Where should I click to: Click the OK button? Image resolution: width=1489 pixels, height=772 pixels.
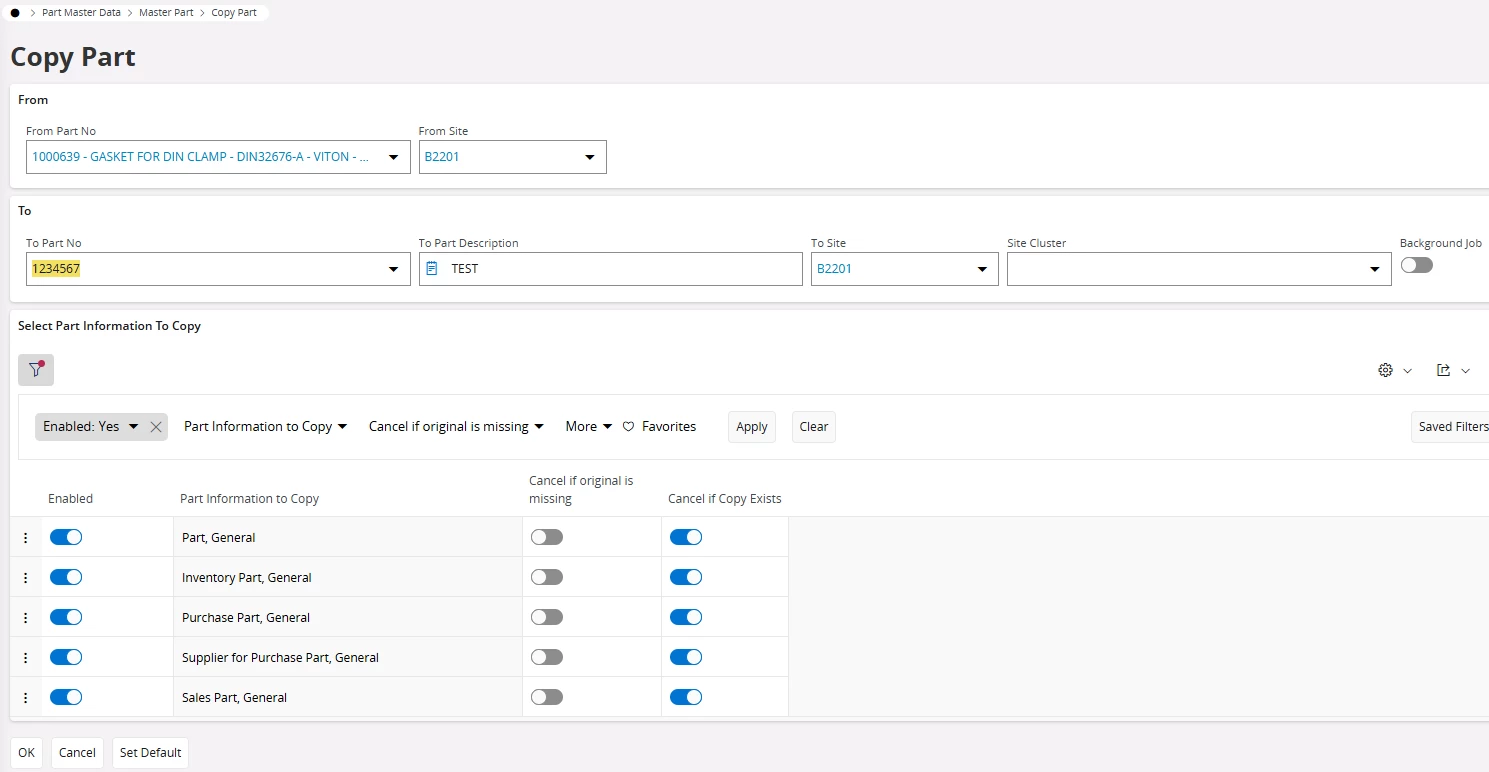coord(26,753)
